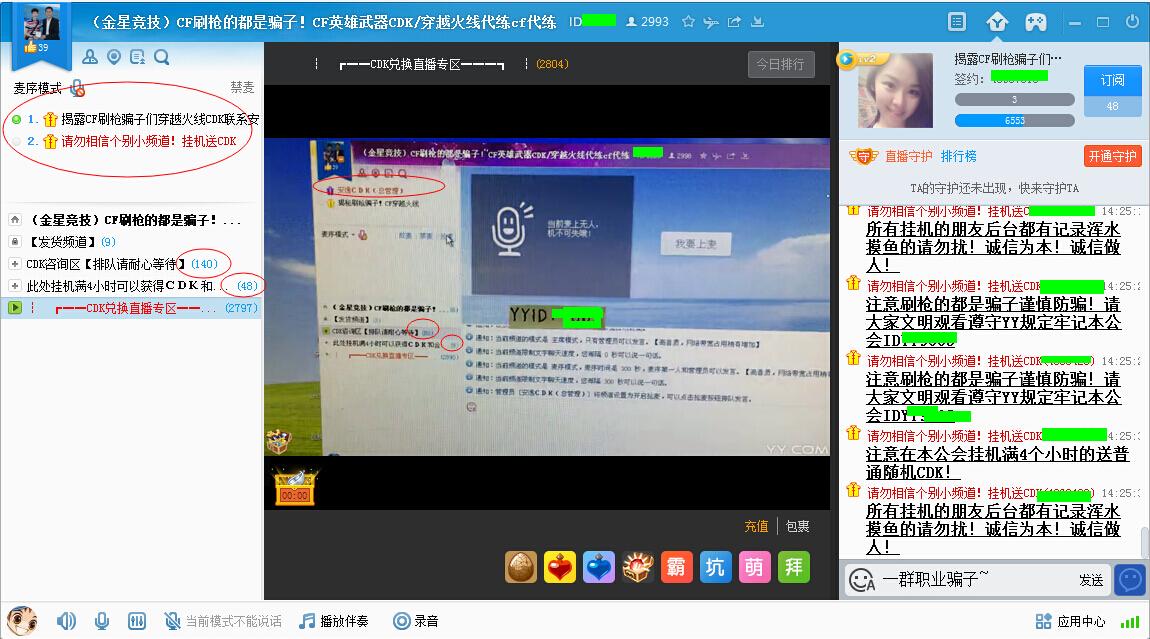Screen dimensions: 1150x639
Task: Open the countdown treasure box showing 00:00
Action: (295, 487)
